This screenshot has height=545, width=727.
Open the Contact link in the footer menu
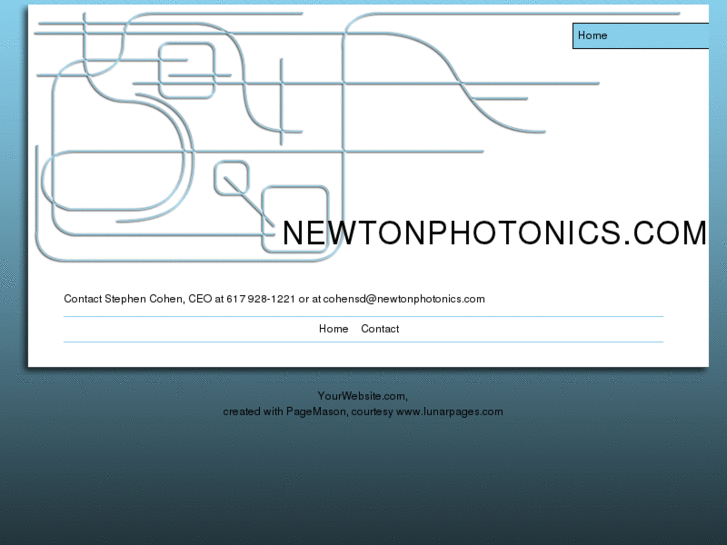tap(380, 329)
